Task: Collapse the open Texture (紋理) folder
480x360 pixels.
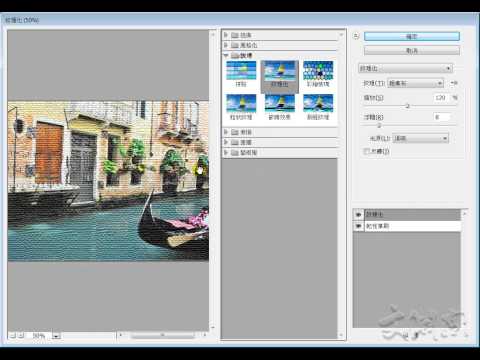Action: (226, 55)
